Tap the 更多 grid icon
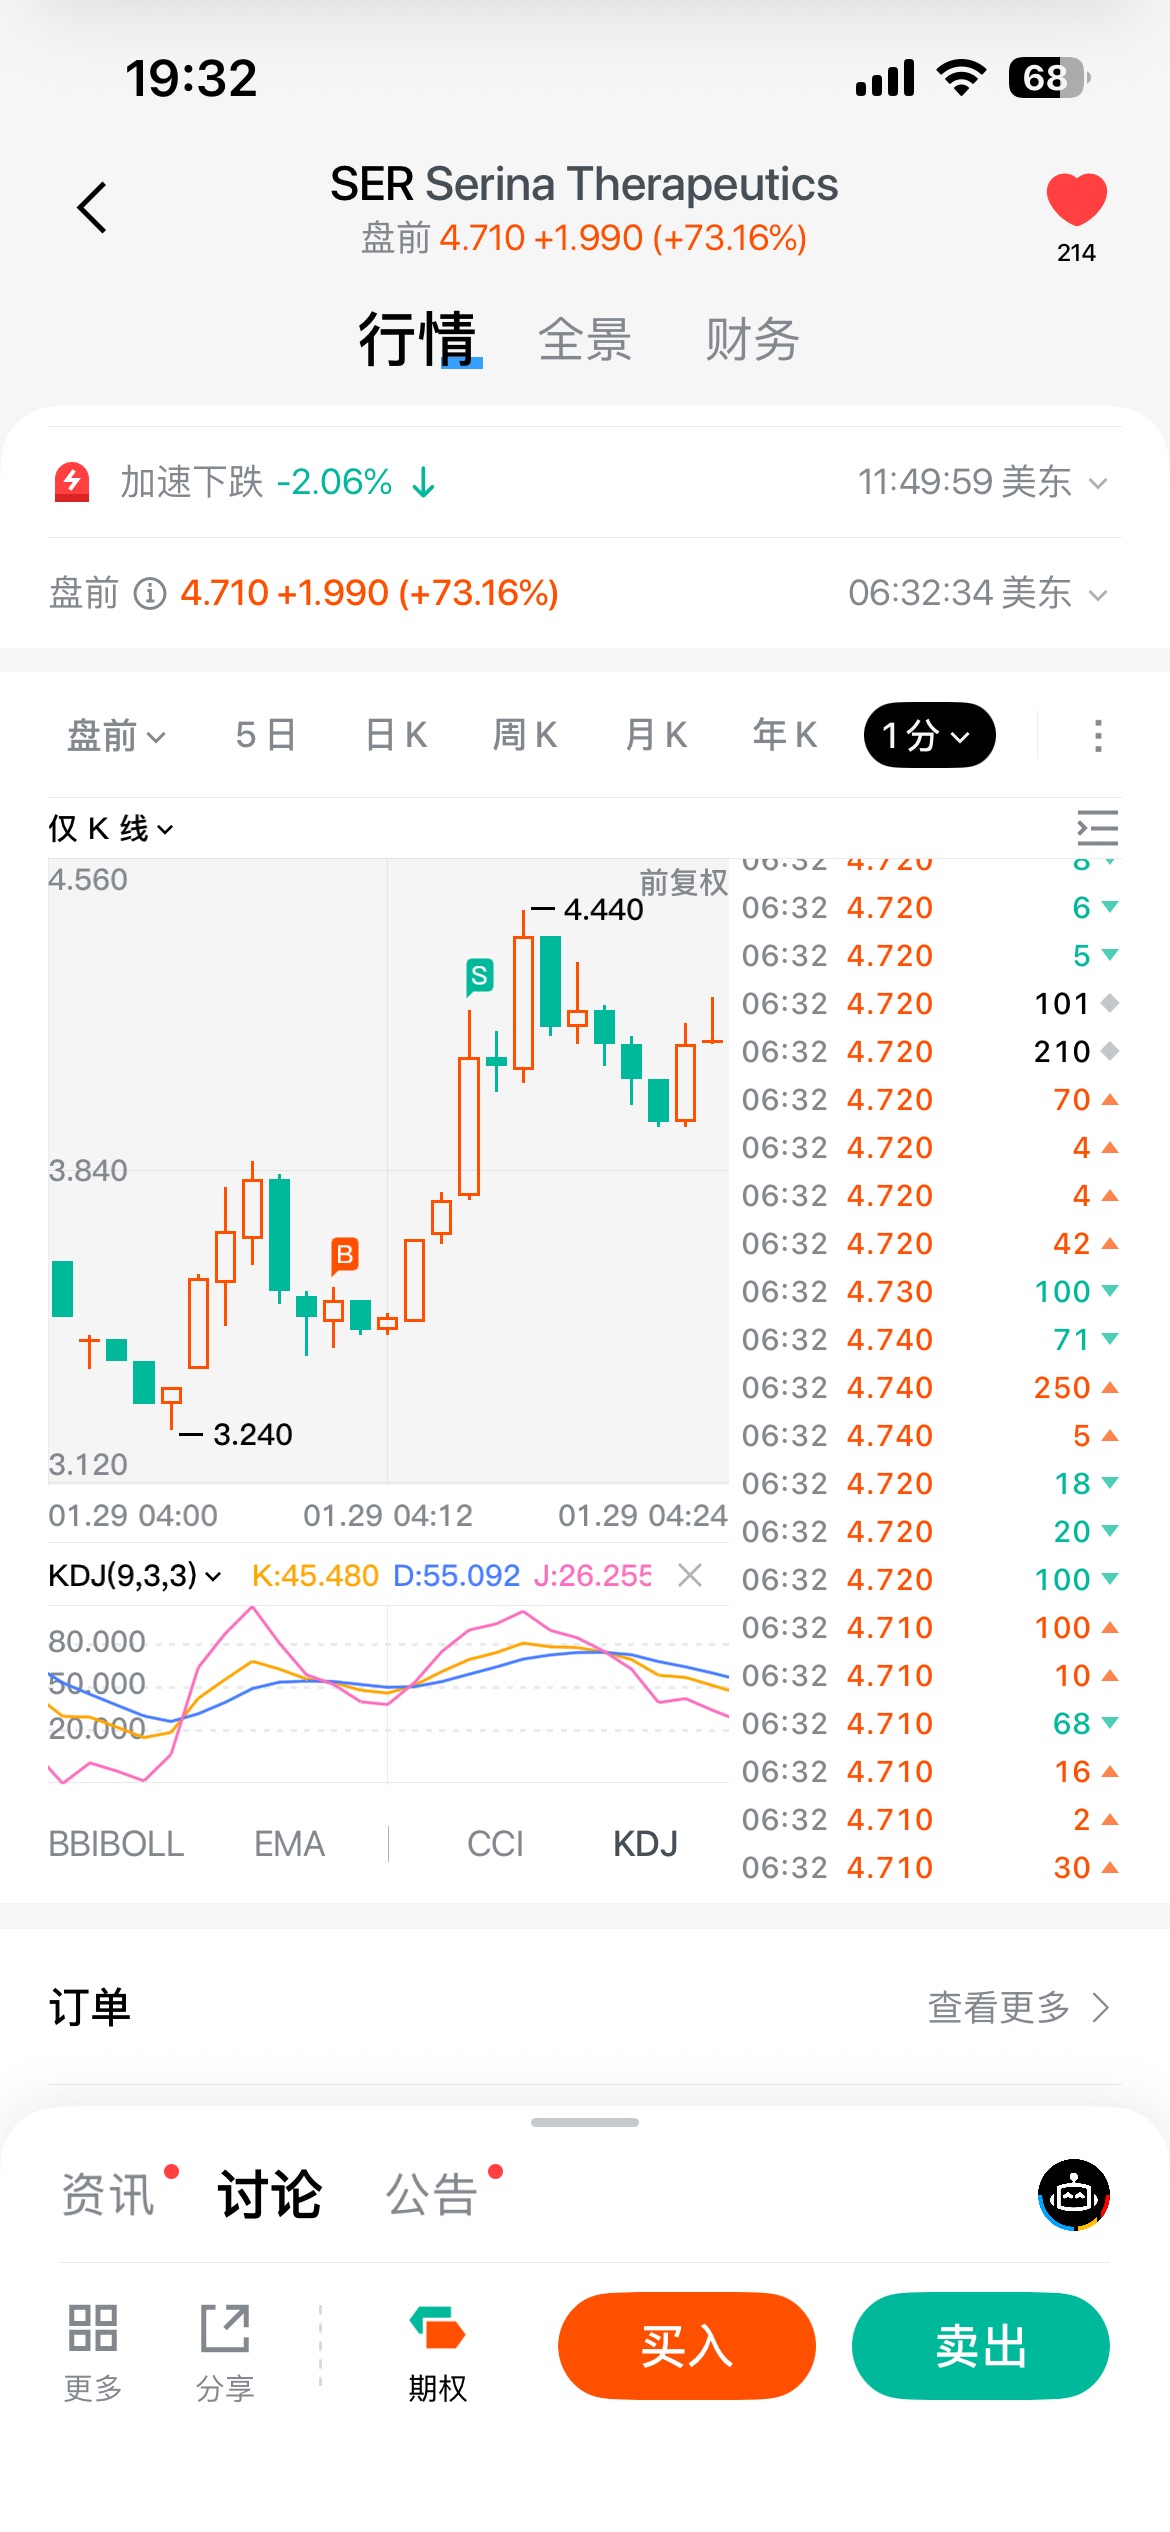The height and width of the screenshot is (2532, 1170). (x=93, y=2328)
